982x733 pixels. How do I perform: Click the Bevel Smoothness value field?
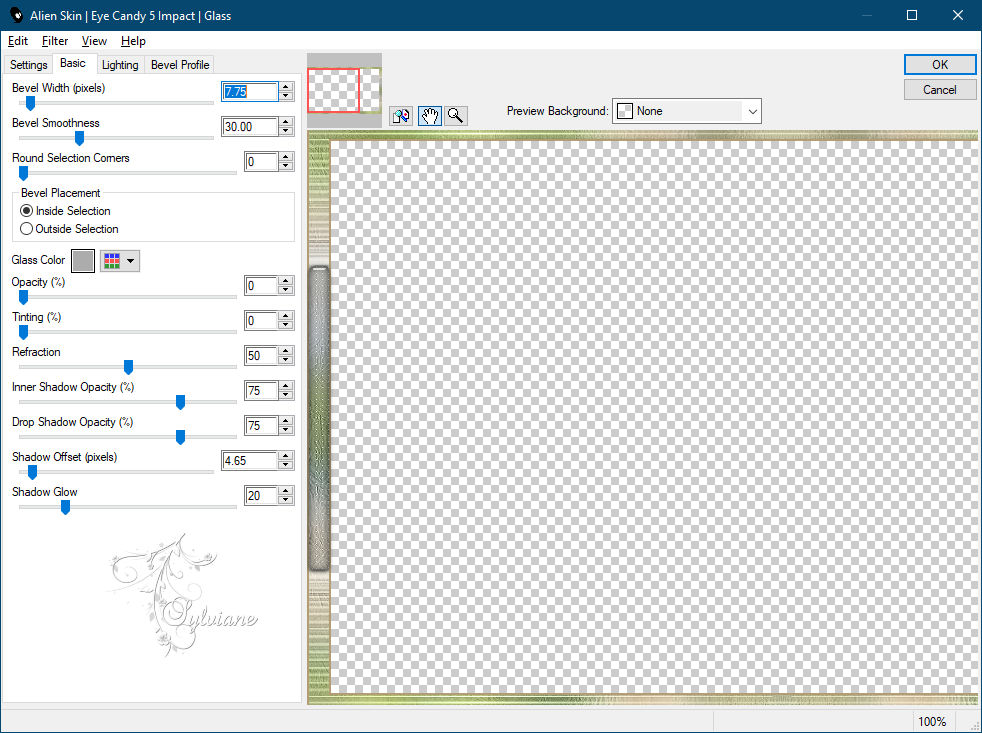250,127
